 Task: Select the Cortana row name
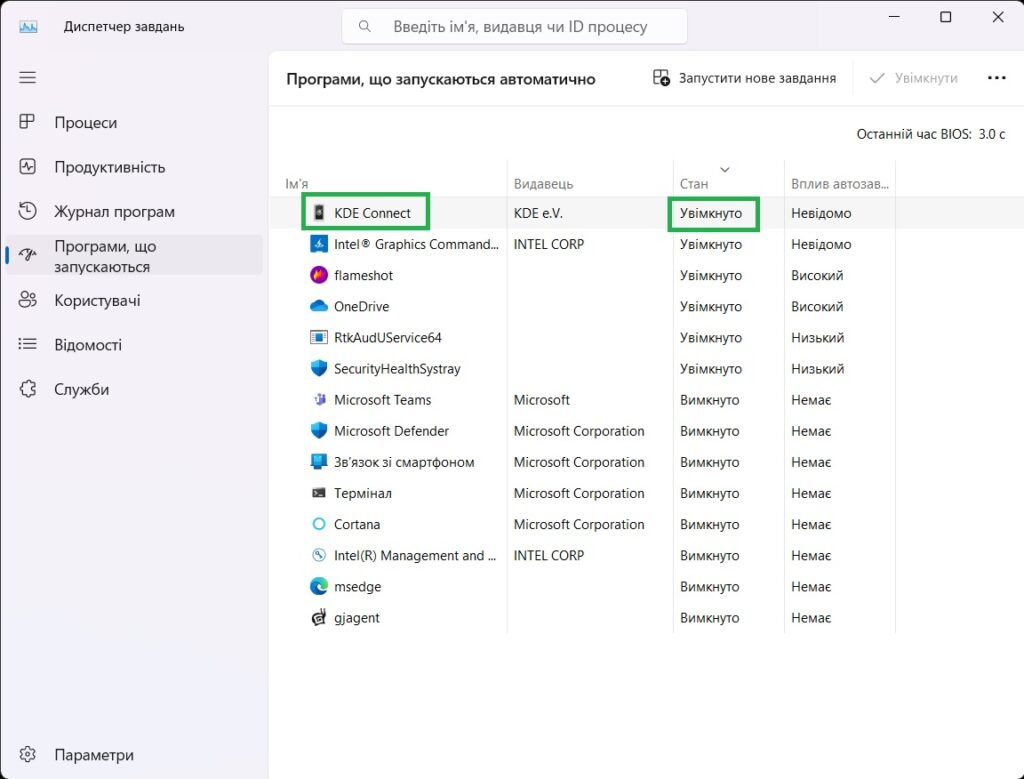tap(357, 524)
